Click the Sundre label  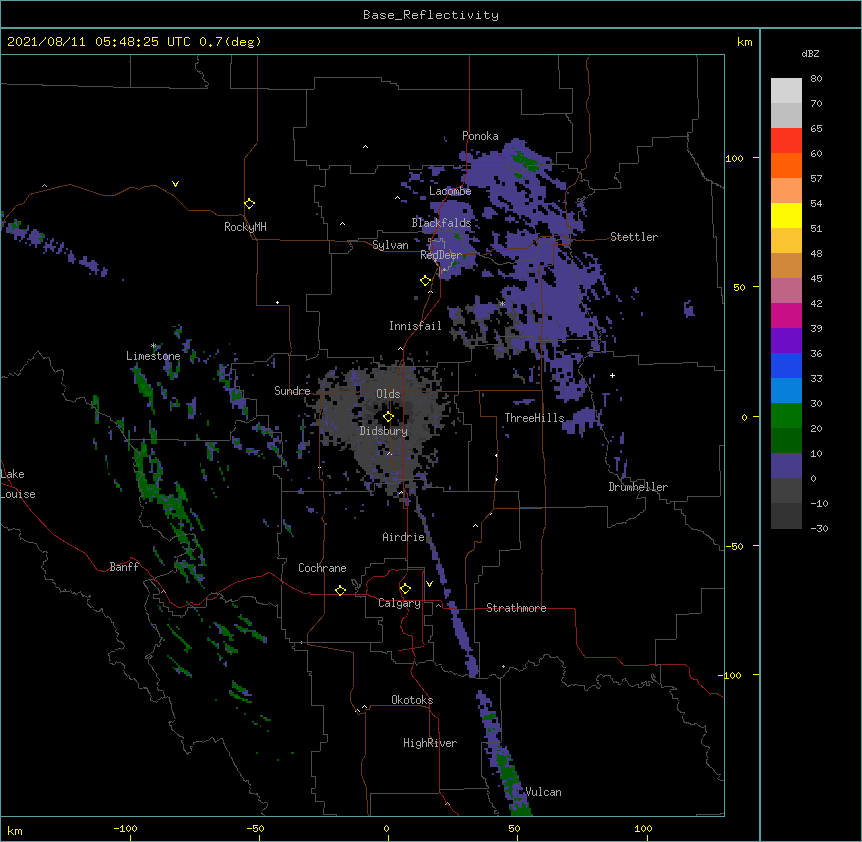(x=292, y=391)
